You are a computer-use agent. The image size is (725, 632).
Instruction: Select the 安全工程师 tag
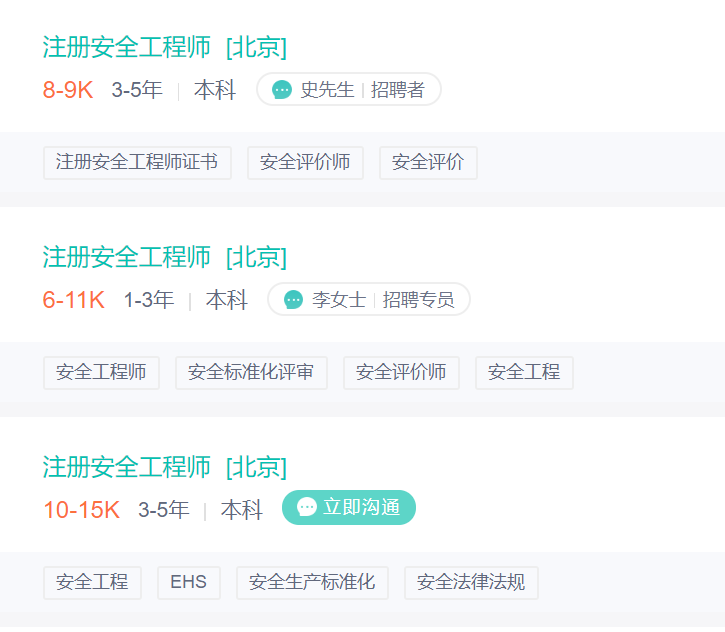(x=101, y=372)
